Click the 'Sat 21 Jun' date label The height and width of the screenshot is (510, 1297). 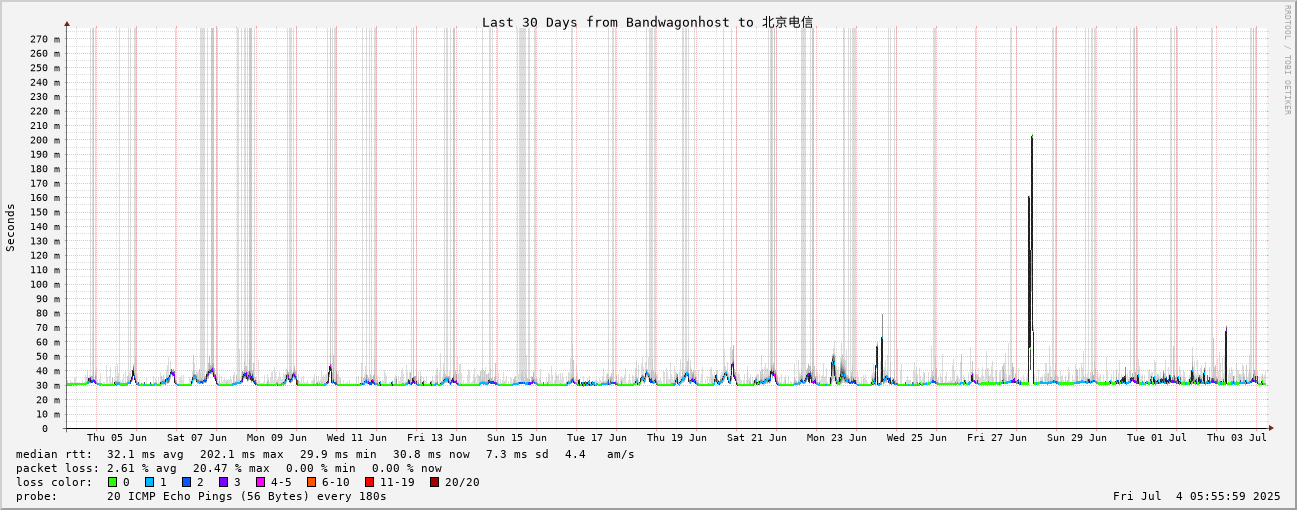(x=757, y=437)
